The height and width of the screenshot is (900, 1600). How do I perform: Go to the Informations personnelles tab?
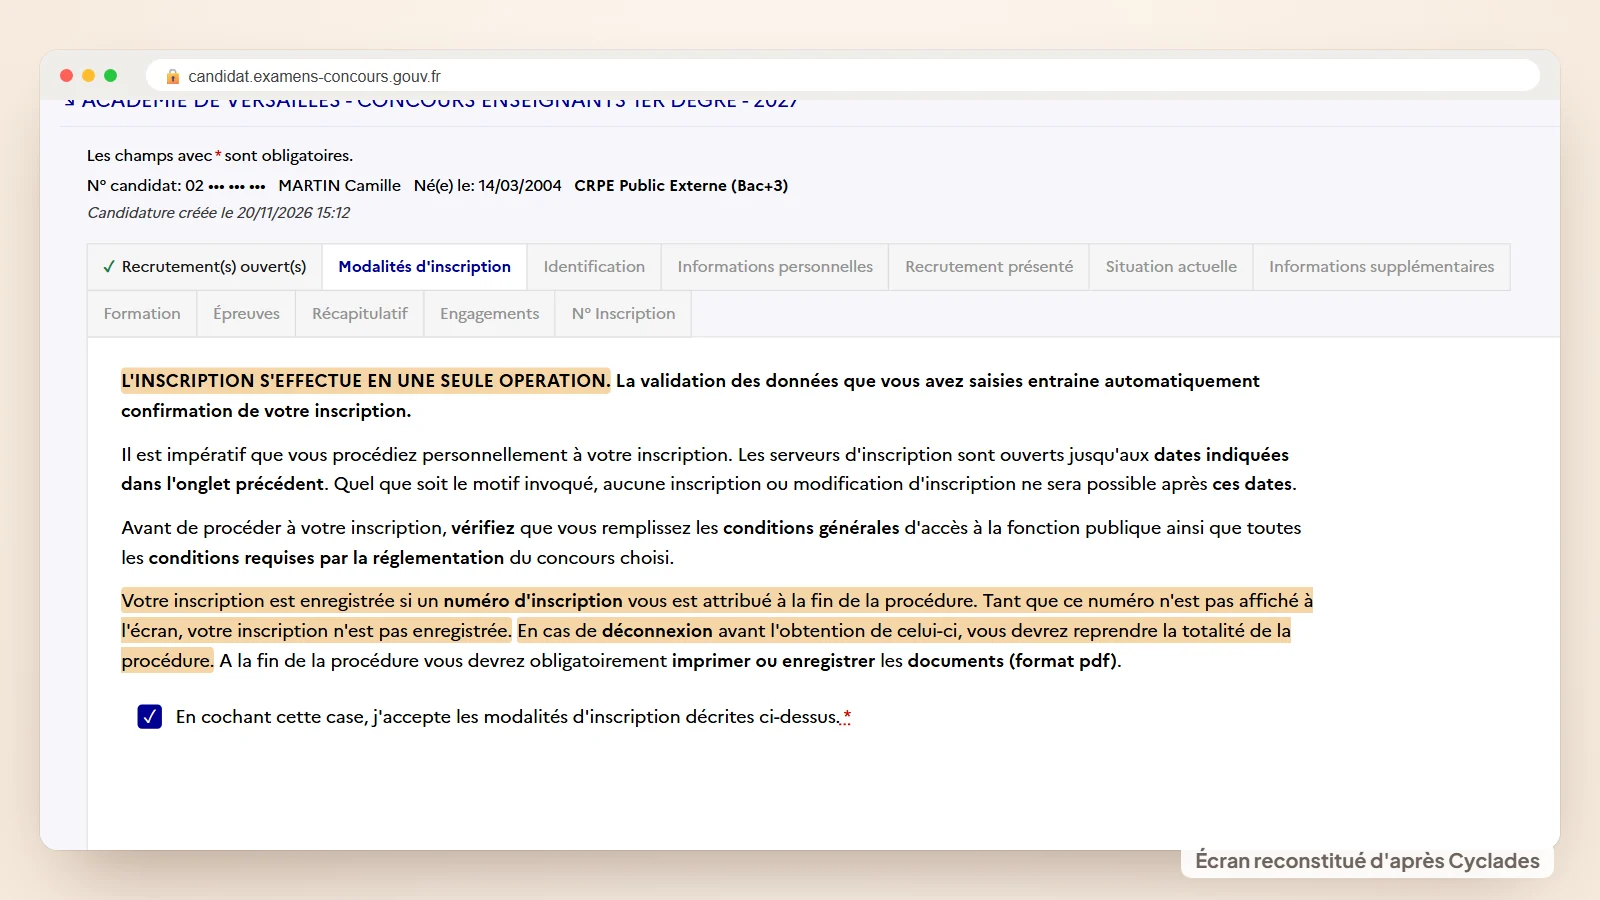pos(775,267)
